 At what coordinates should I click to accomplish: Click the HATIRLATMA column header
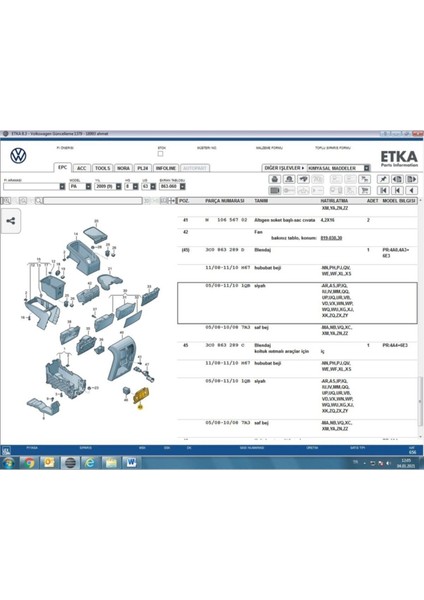click(x=334, y=201)
